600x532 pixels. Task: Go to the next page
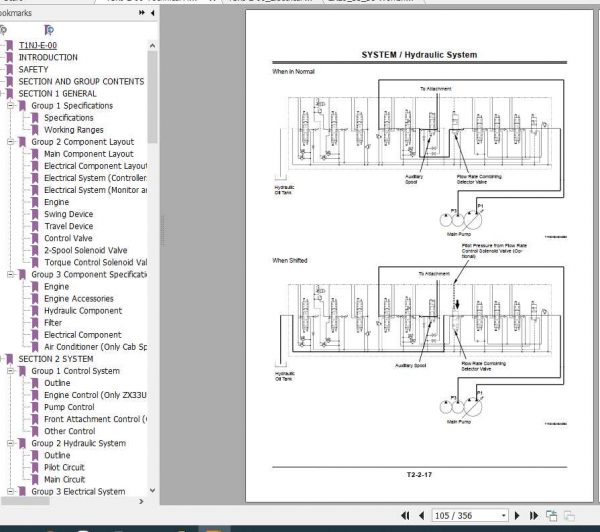pyautogui.click(x=517, y=516)
